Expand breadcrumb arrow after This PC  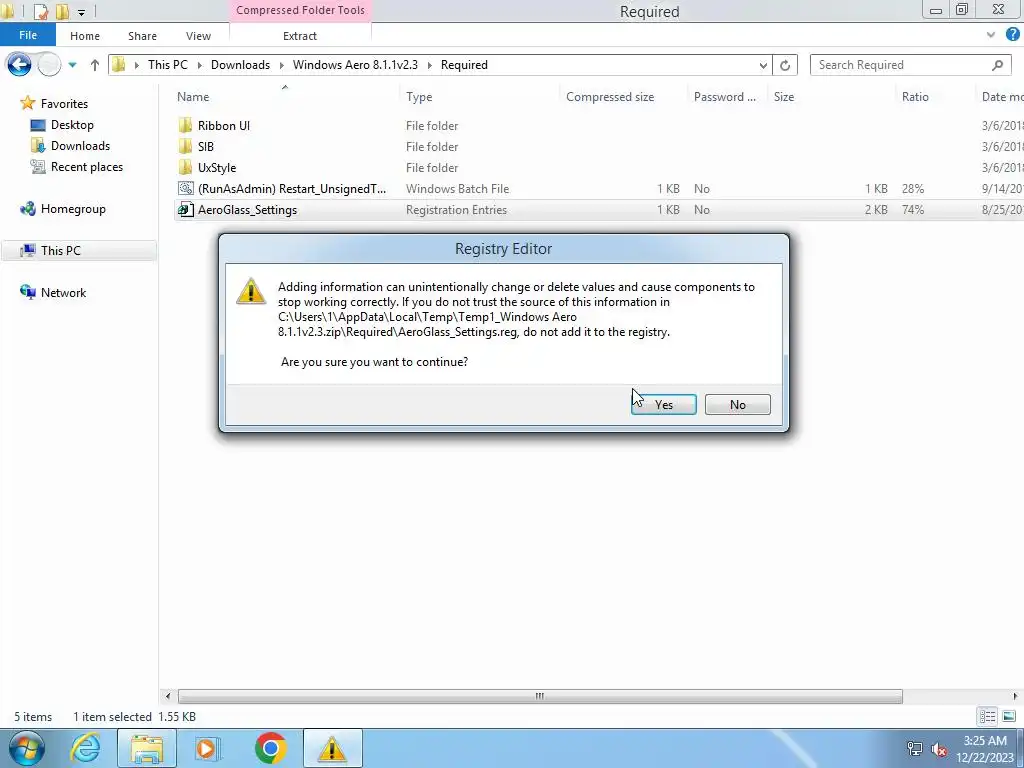[x=199, y=65]
